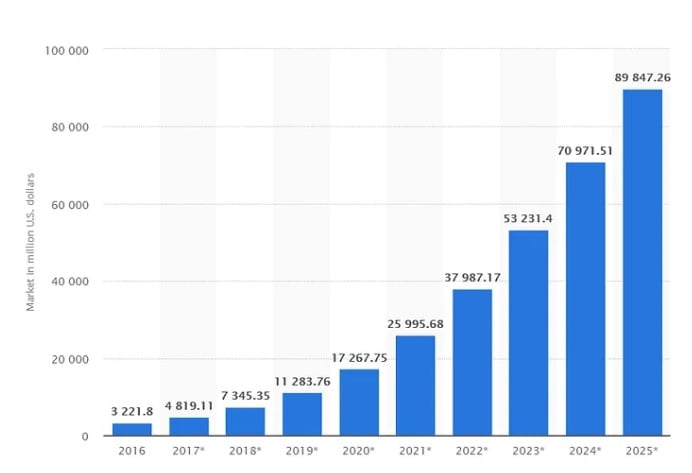
Task: Click the 2024* bar
Action: pyautogui.click(x=585, y=299)
